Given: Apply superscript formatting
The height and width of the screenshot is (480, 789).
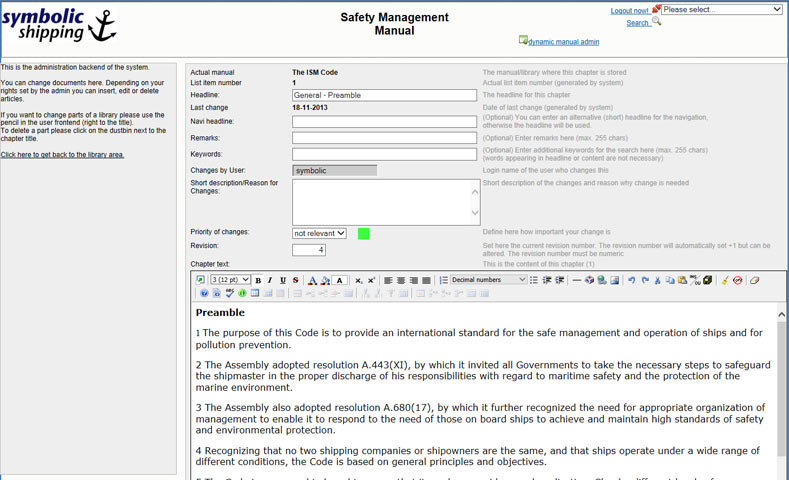Looking at the screenshot, I should 371,280.
